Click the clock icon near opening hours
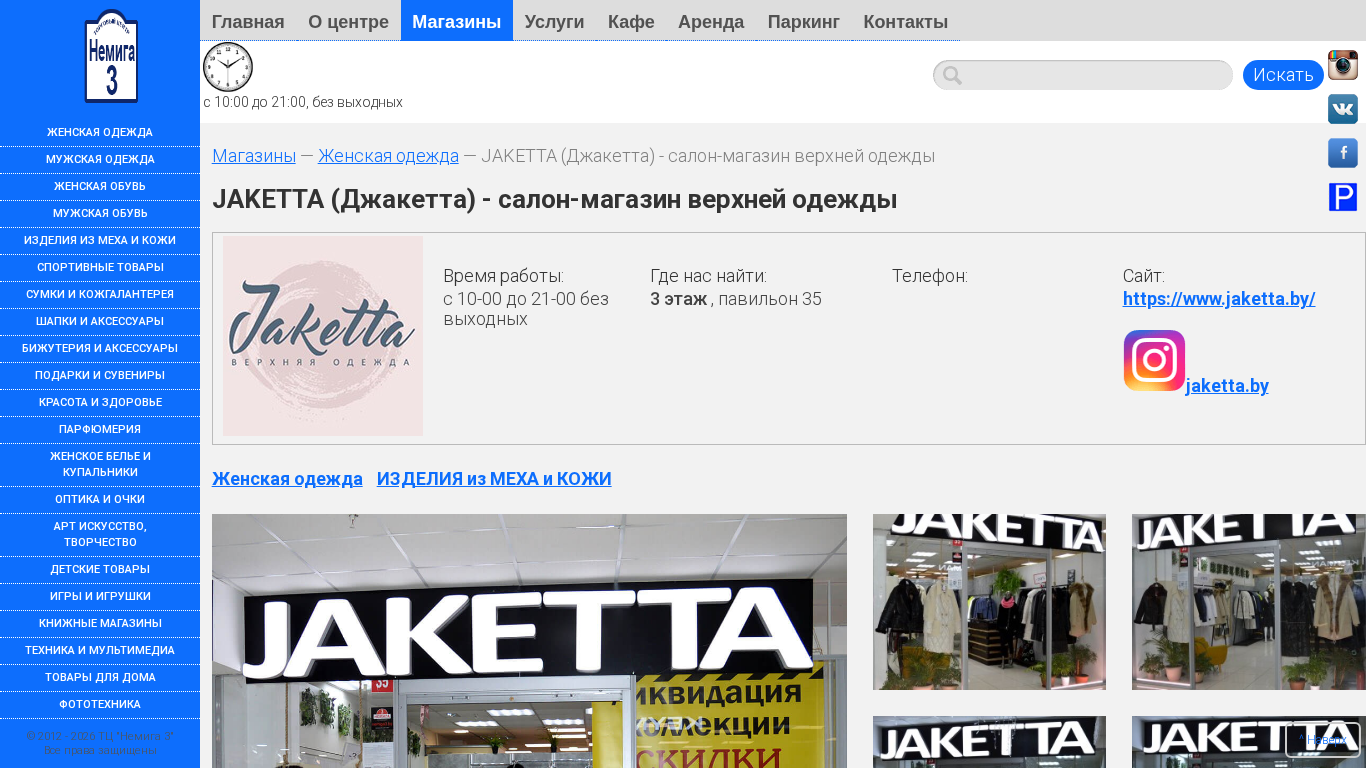This screenshot has width=1366, height=768. (228, 67)
